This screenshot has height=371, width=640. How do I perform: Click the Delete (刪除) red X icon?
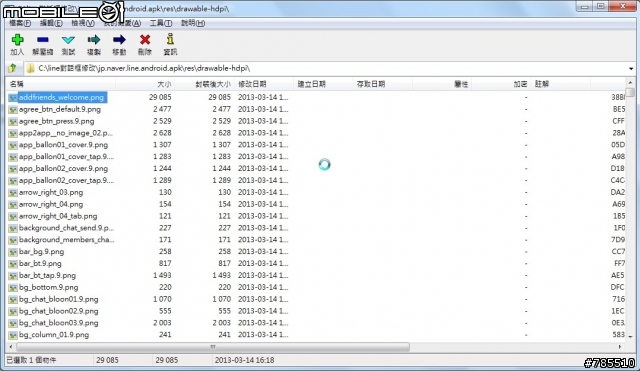pos(145,40)
